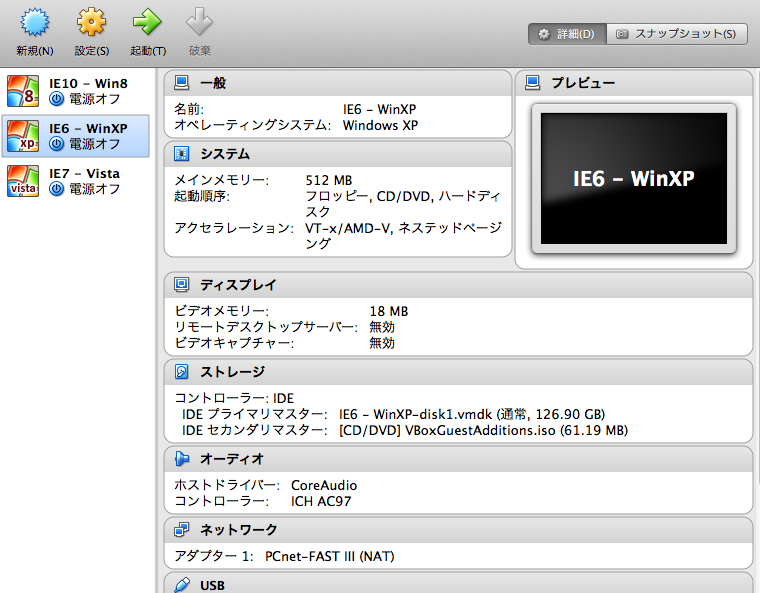Click the システム section chip icon
Screen dimensions: 760x593
182,154
